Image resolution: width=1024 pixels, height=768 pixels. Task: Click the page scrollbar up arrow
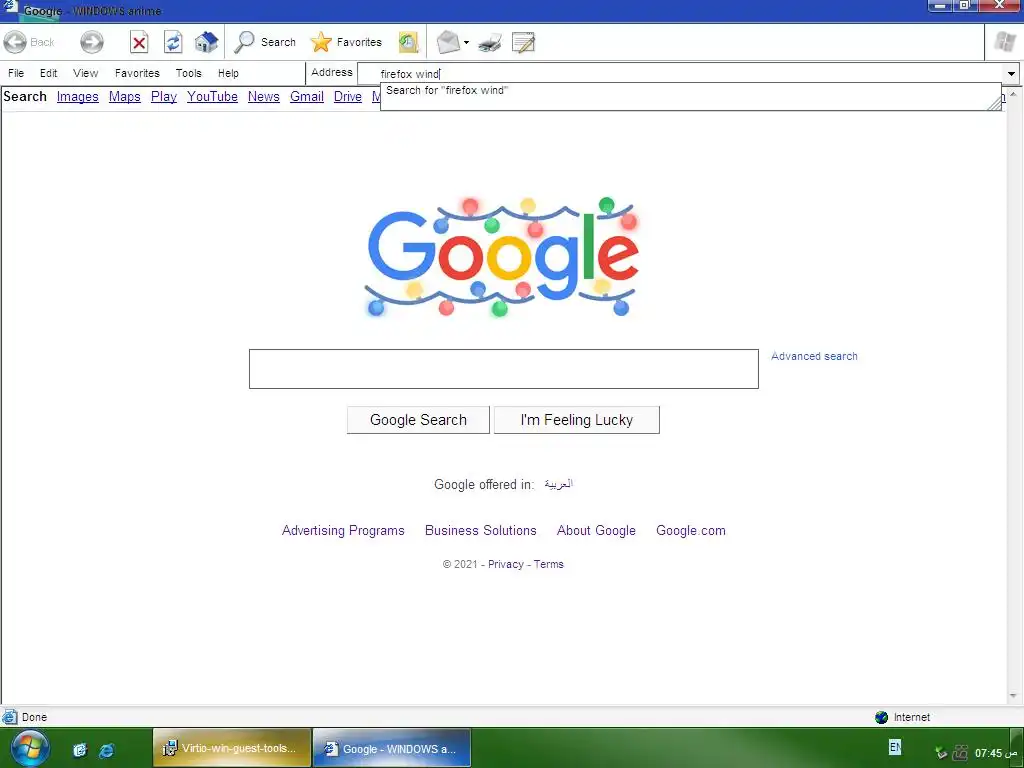pyautogui.click(x=1014, y=95)
